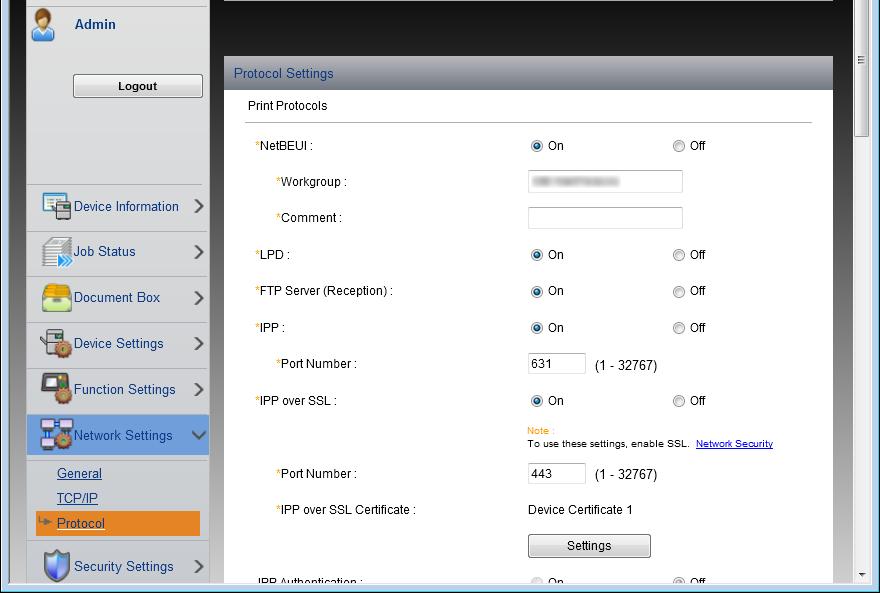Go to General network settings
The height and width of the screenshot is (593, 880).
(79, 474)
